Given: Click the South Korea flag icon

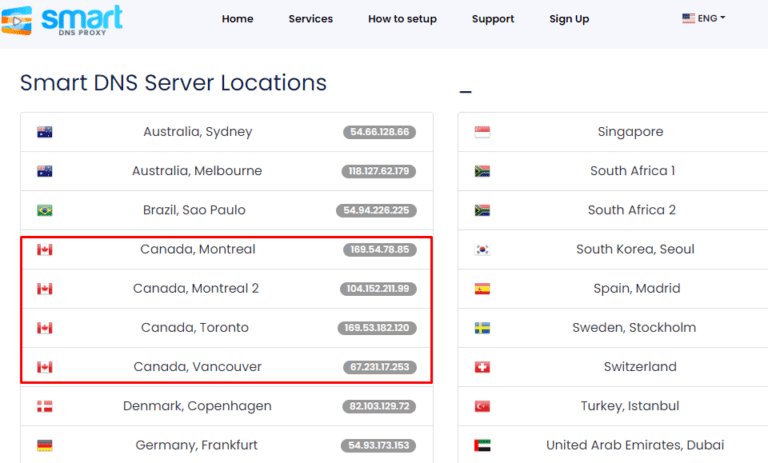Looking at the screenshot, I should click(x=482, y=250).
